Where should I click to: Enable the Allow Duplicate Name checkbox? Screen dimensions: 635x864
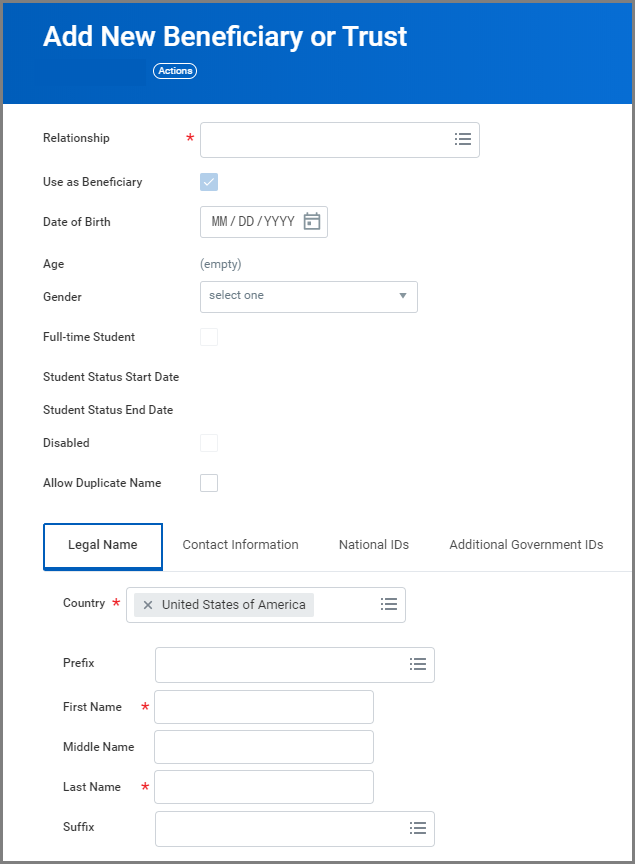[209, 483]
